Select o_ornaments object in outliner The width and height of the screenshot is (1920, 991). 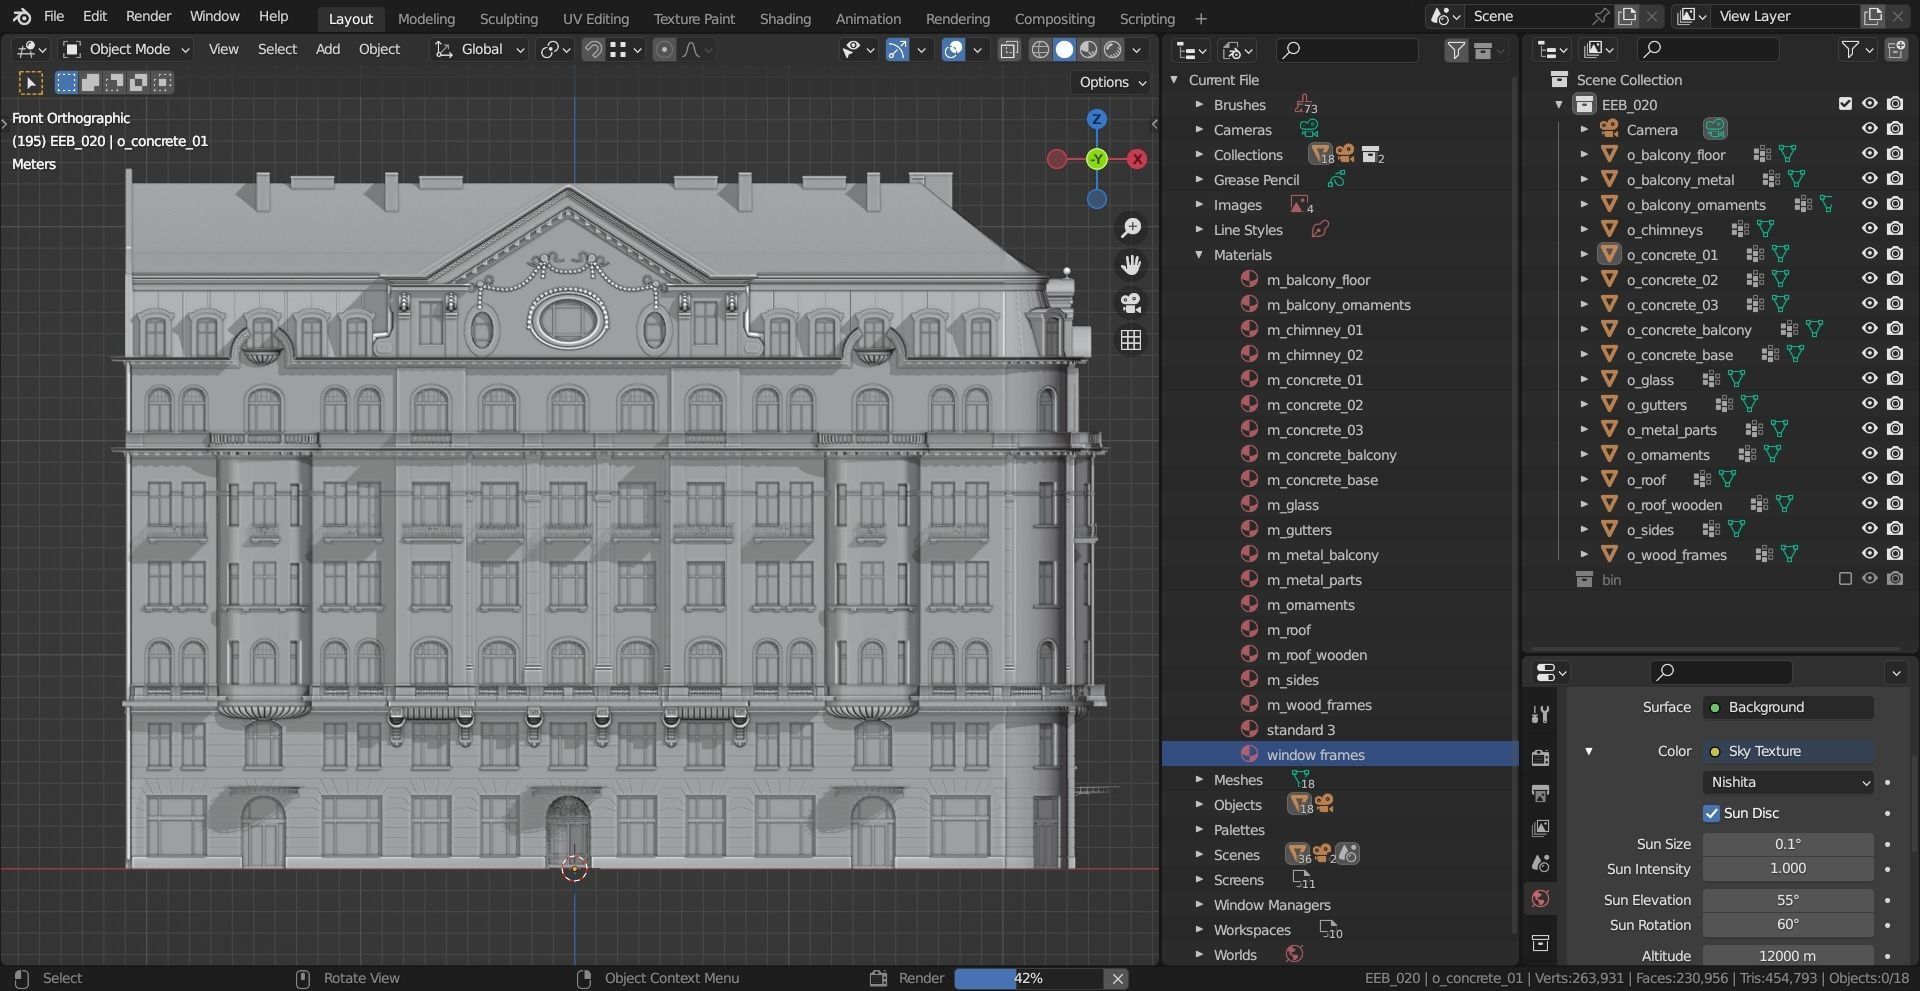point(1667,454)
